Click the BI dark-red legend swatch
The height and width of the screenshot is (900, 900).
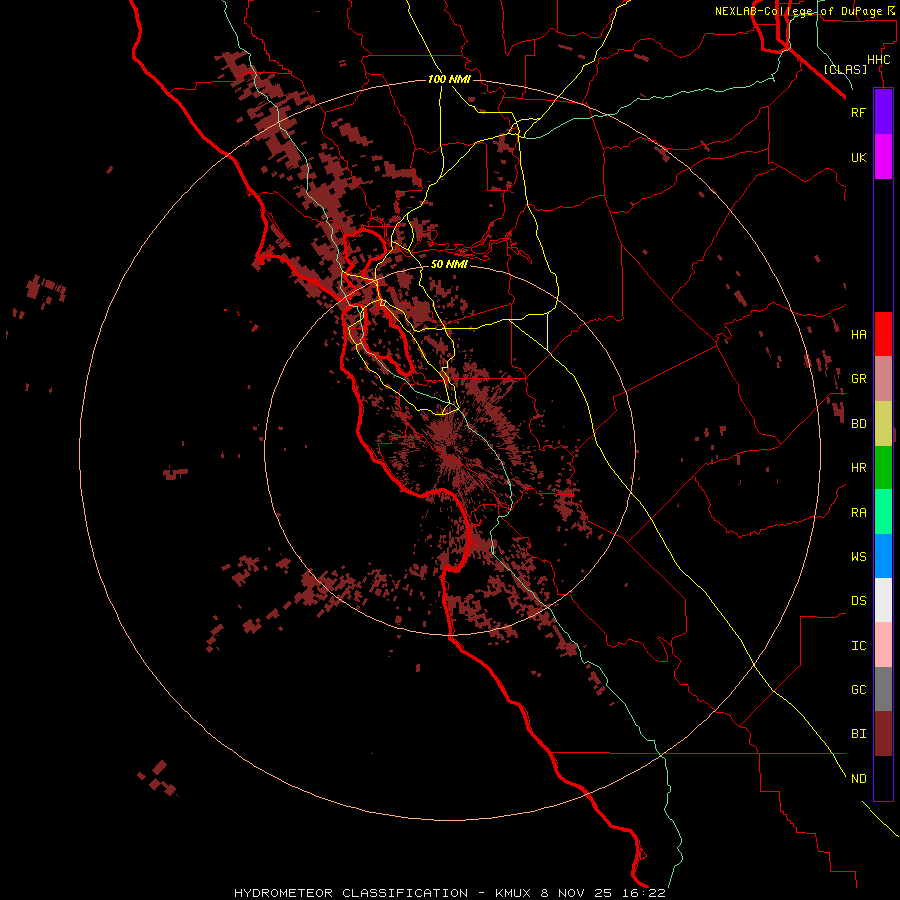pos(883,734)
